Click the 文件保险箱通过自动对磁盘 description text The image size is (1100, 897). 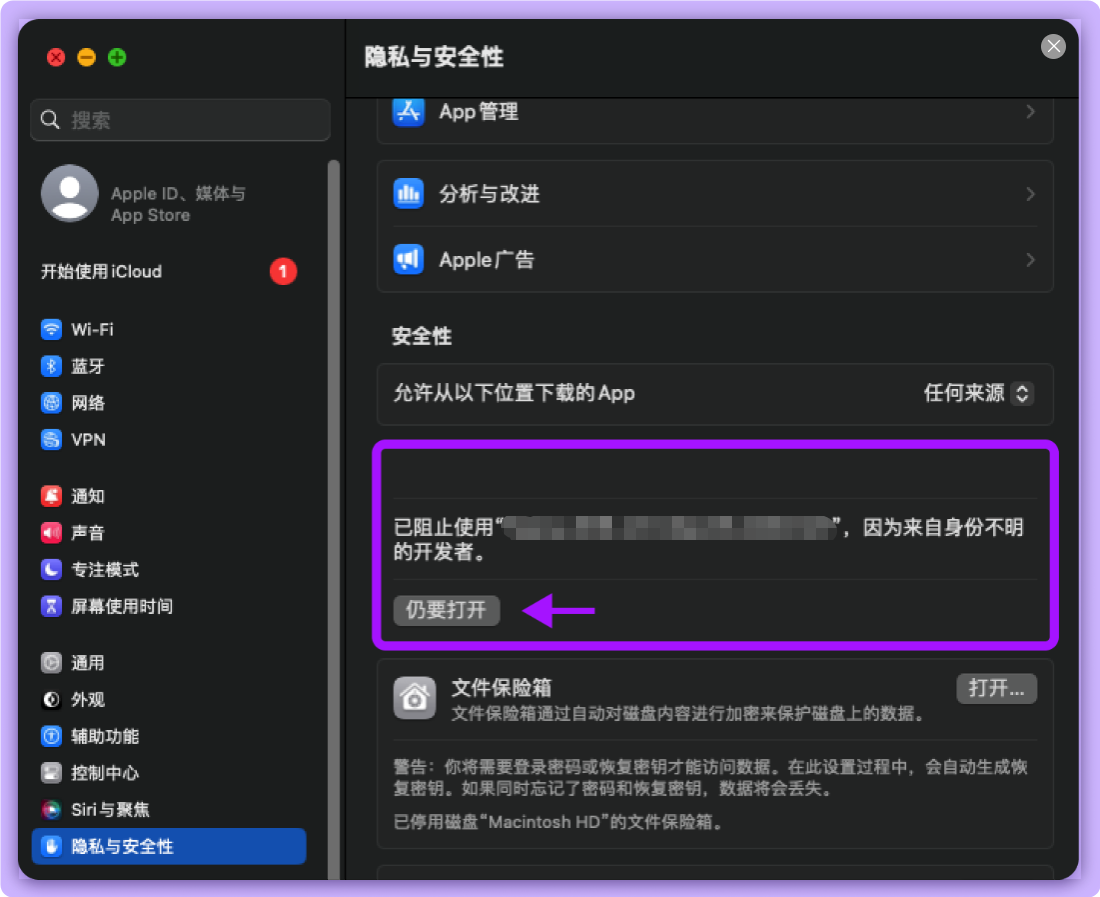point(688,714)
